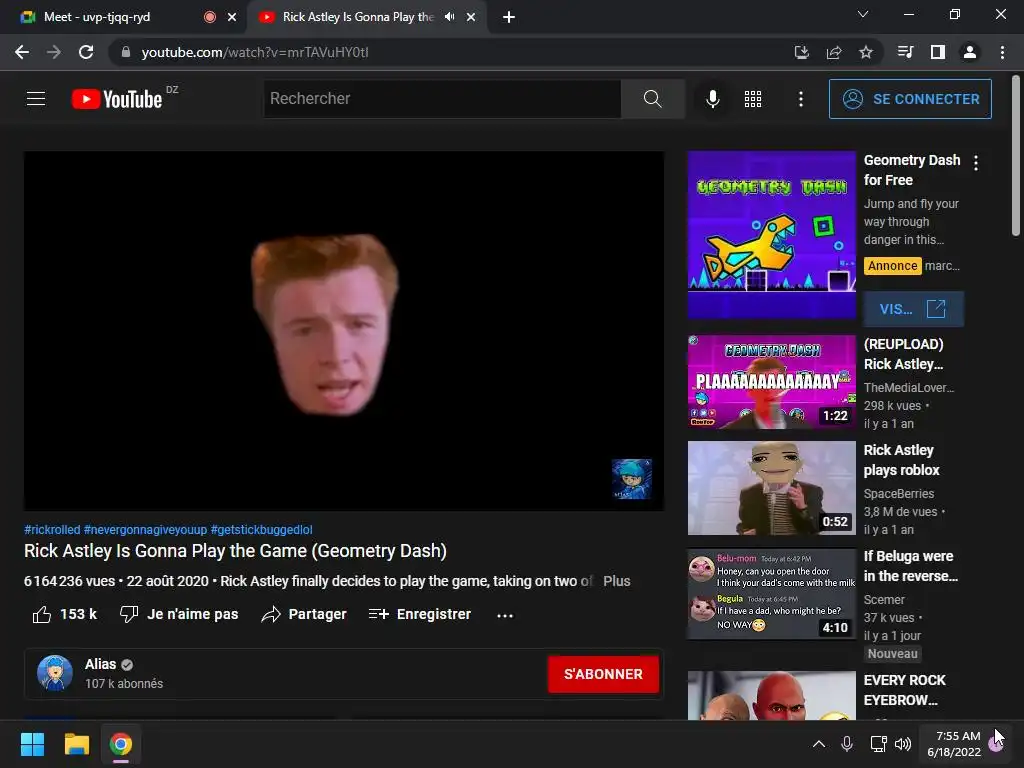Screen dimensions: 1024x768
Task: Reload the page
Action: tap(86, 52)
